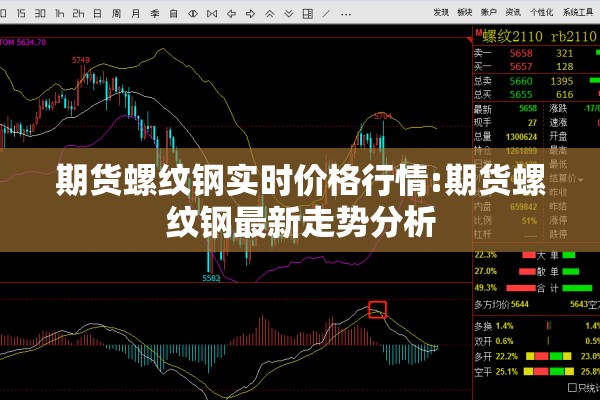Click the 多开 22.2% row
Viewport: 600px width, 400px height.
(x=536, y=356)
